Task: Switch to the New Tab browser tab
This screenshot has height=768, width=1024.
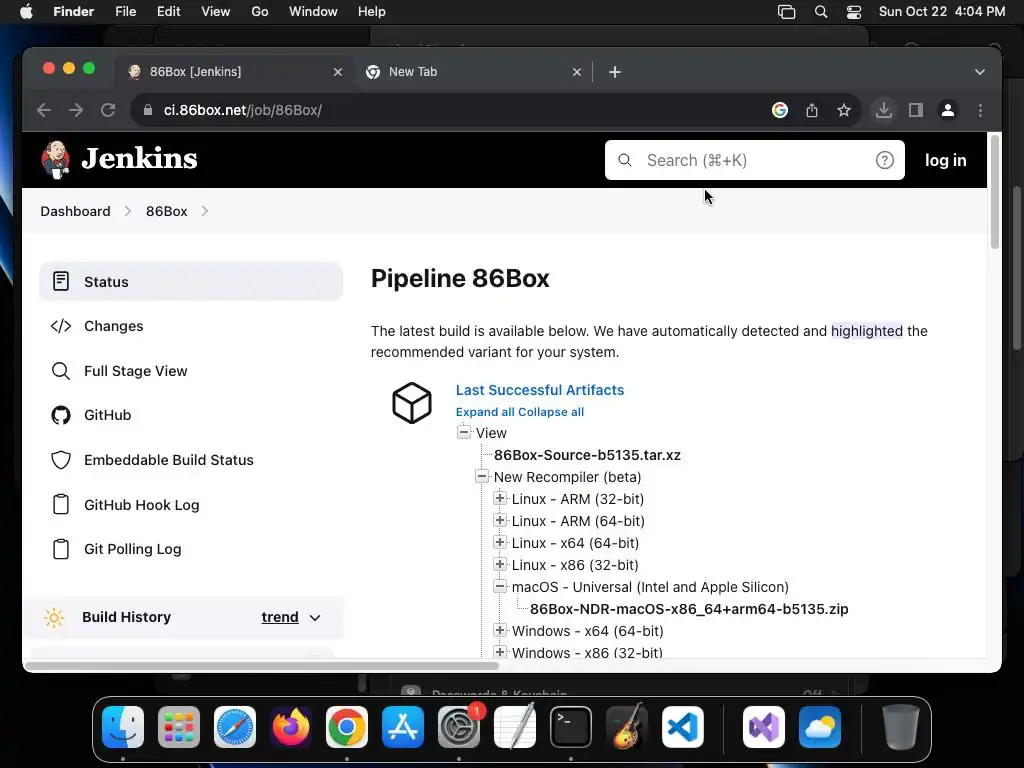Action: point(472,72)
